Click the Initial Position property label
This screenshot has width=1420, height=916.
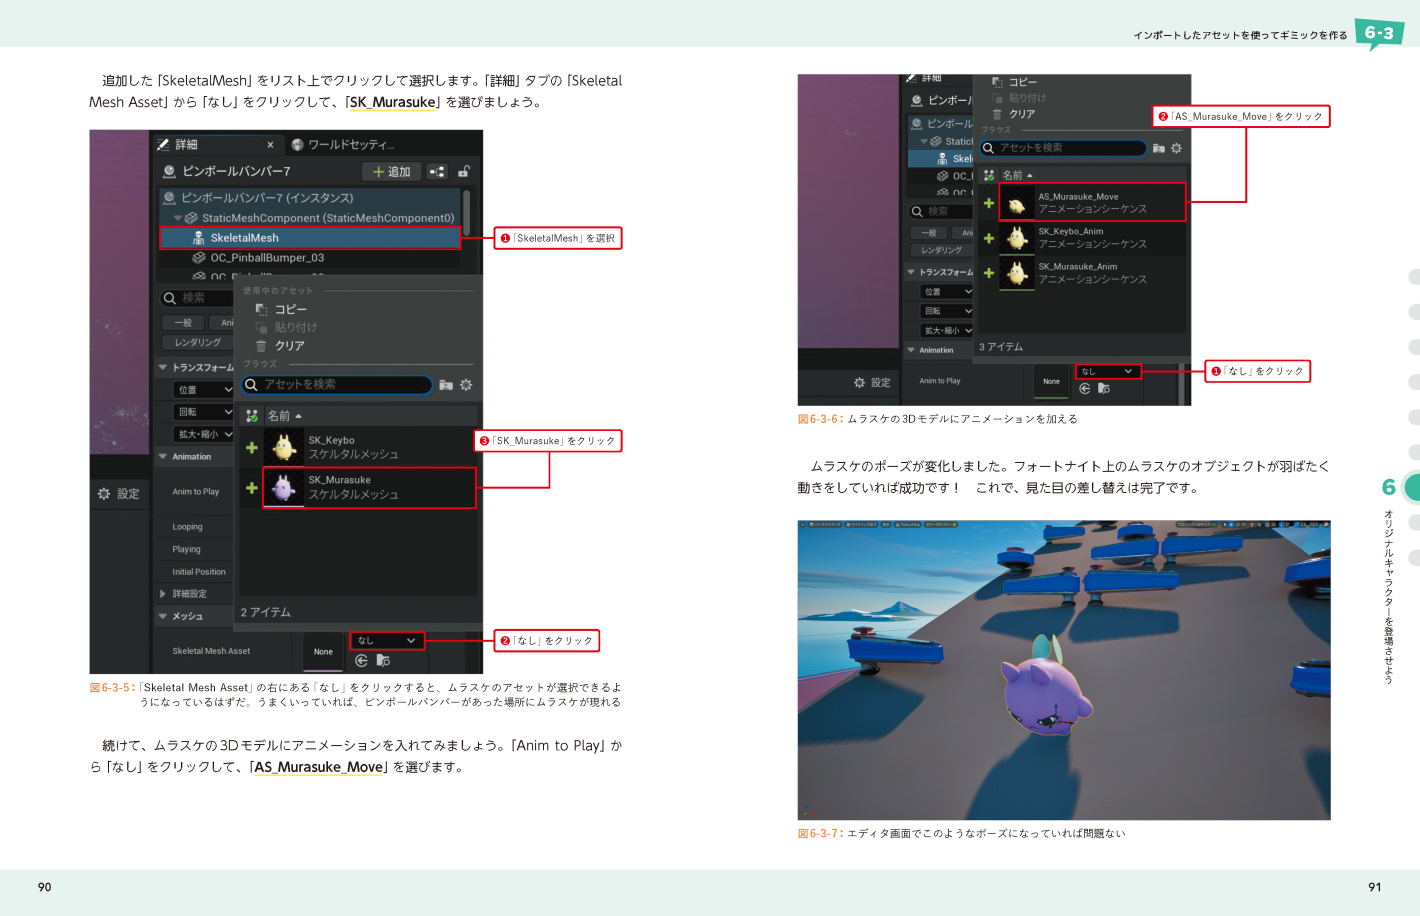[199, 572]
